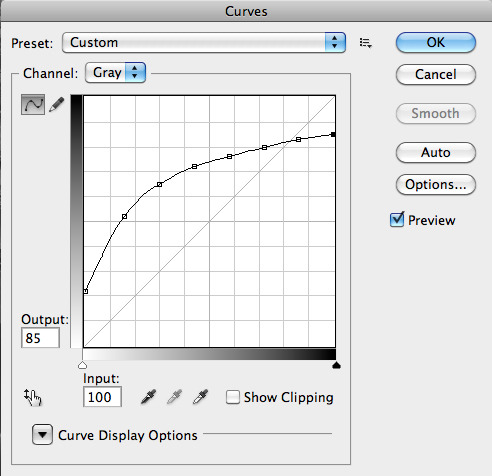
Task: Cancel the Curves dialog
Action: click(436, 74)
